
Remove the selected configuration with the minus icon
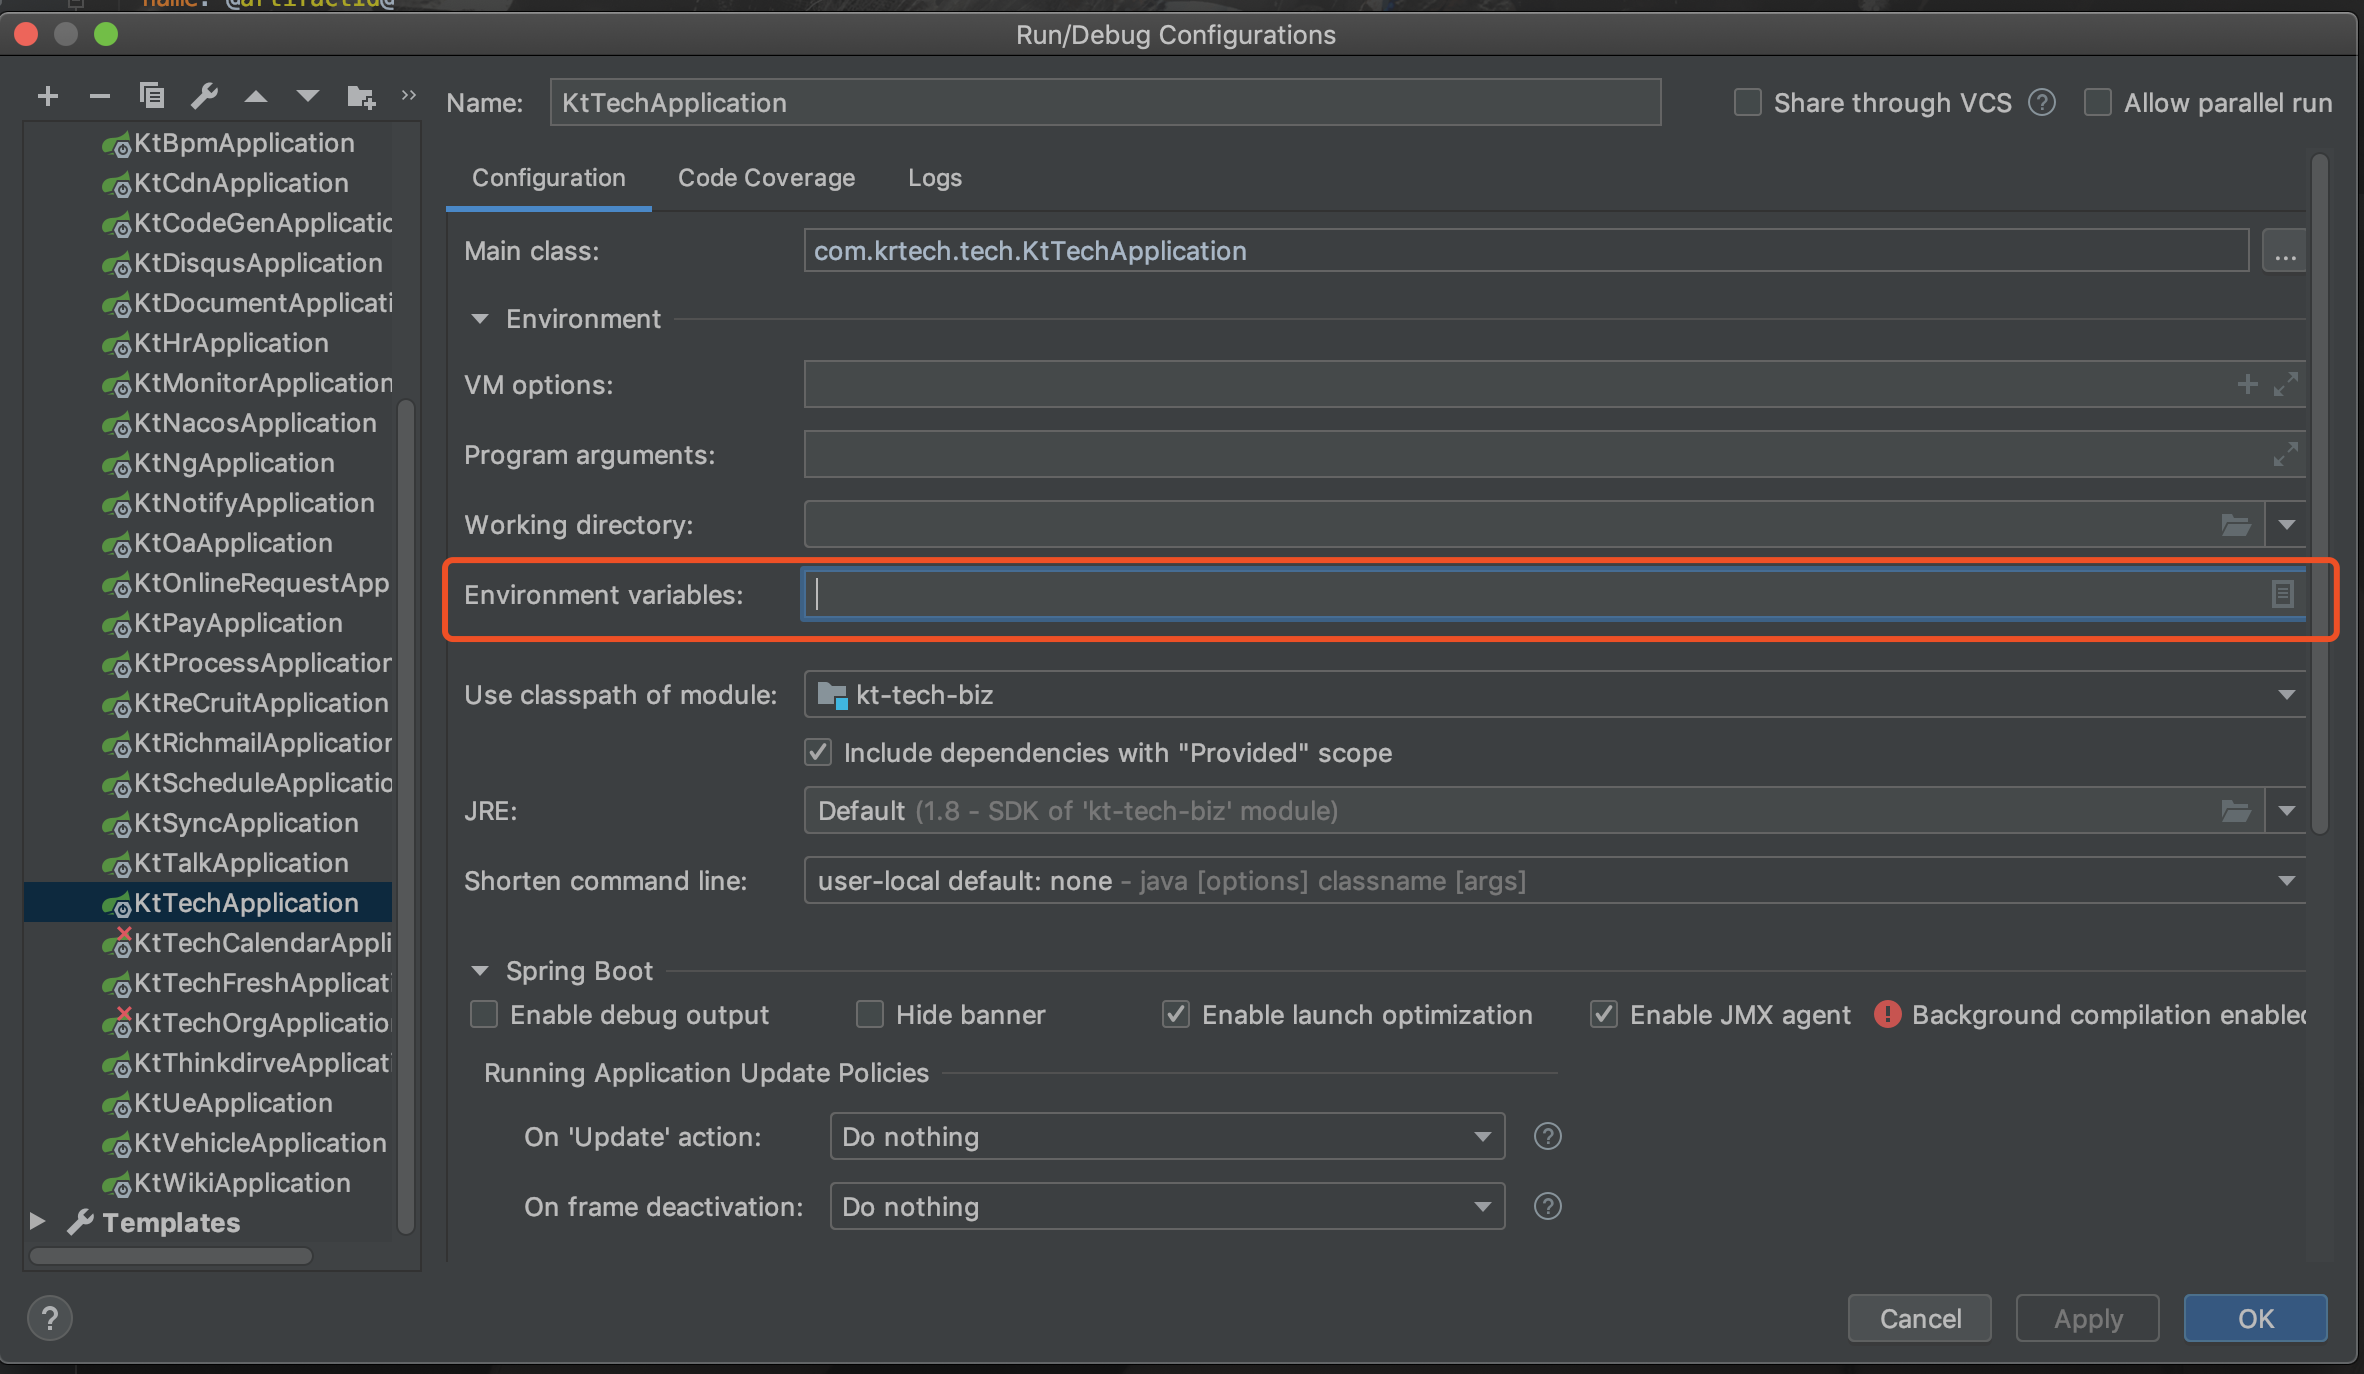click(99, 97)
